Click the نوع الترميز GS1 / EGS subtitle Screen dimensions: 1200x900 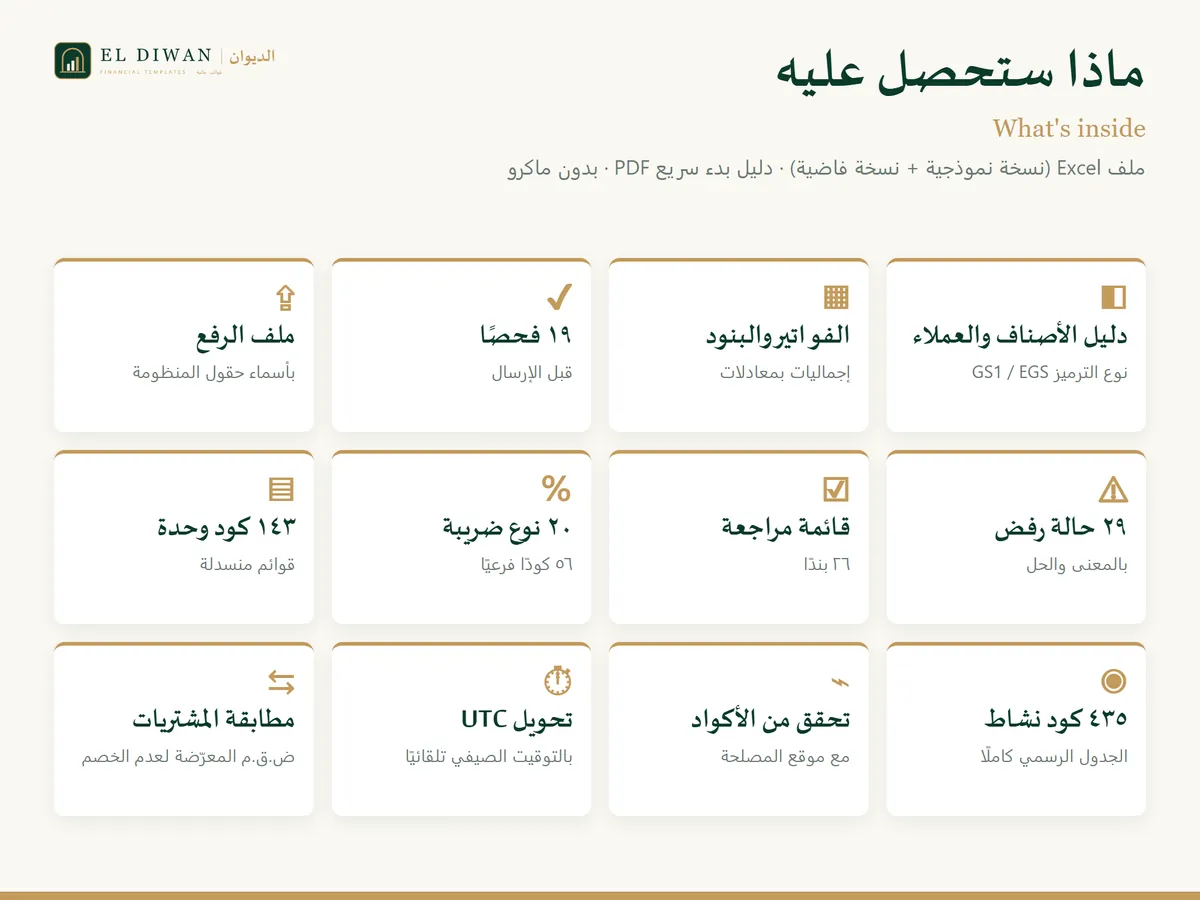[1050, 373]
